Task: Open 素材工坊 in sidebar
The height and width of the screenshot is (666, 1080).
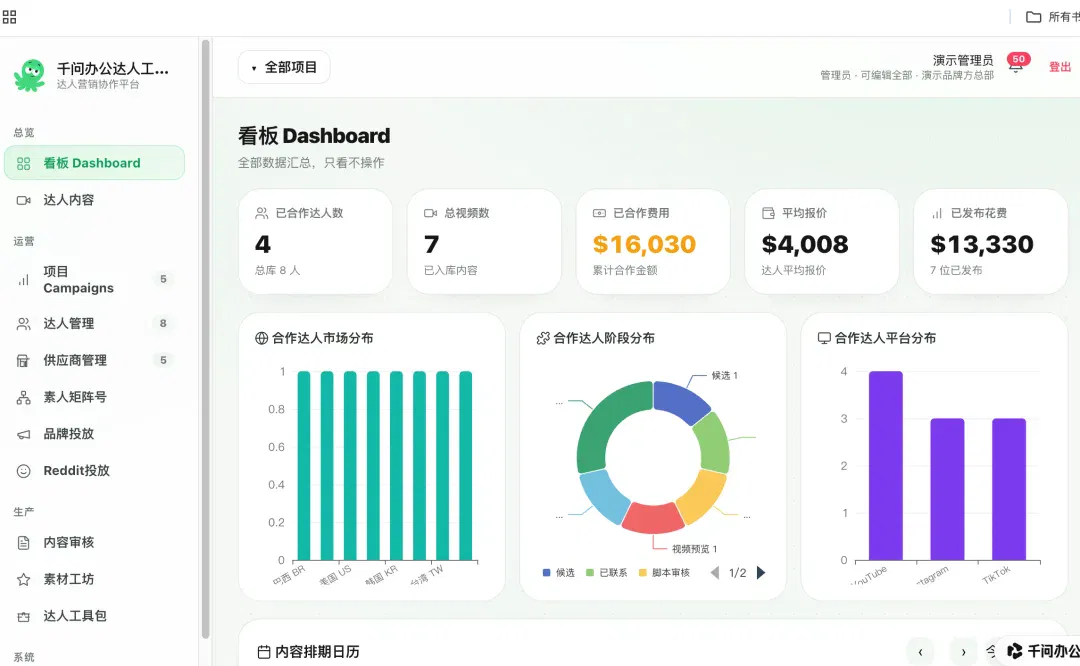Action: pyautogui.click(x=94, y=579)
